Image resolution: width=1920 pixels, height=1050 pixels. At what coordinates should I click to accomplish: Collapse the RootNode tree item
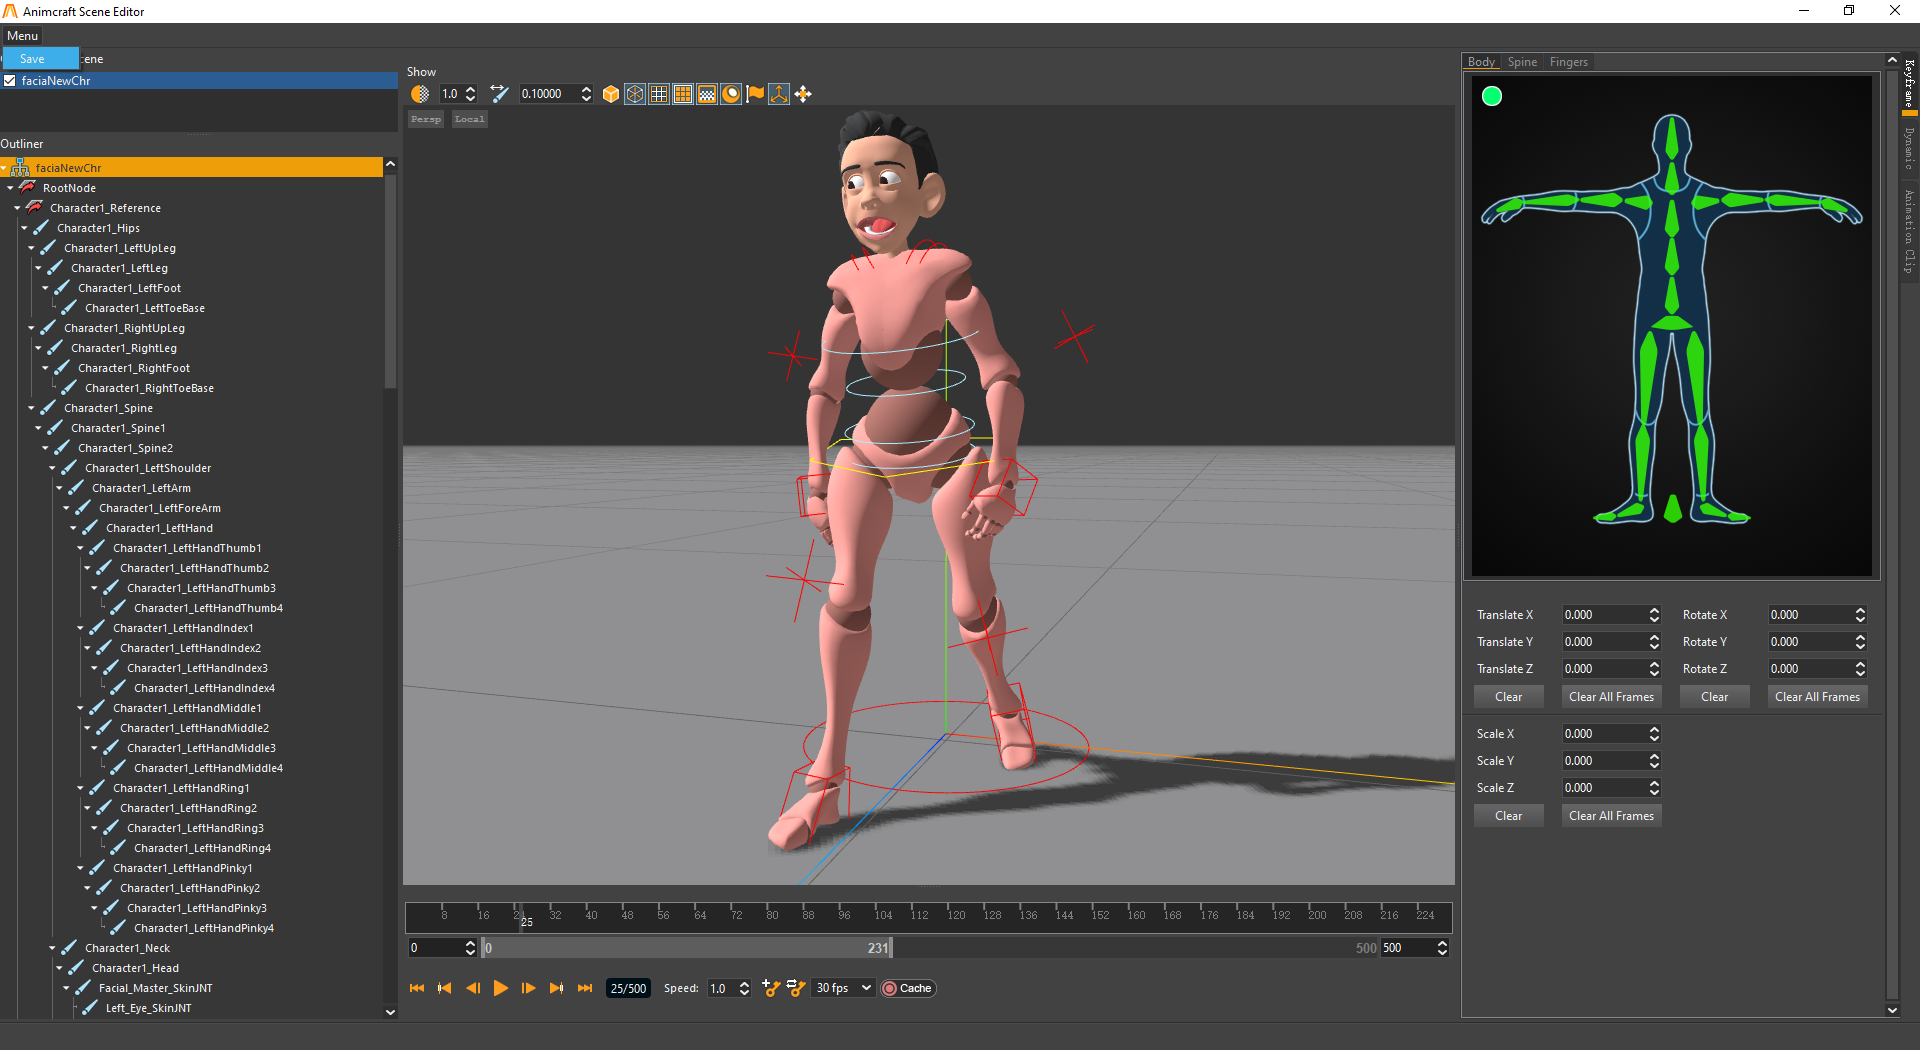[10, 188]
